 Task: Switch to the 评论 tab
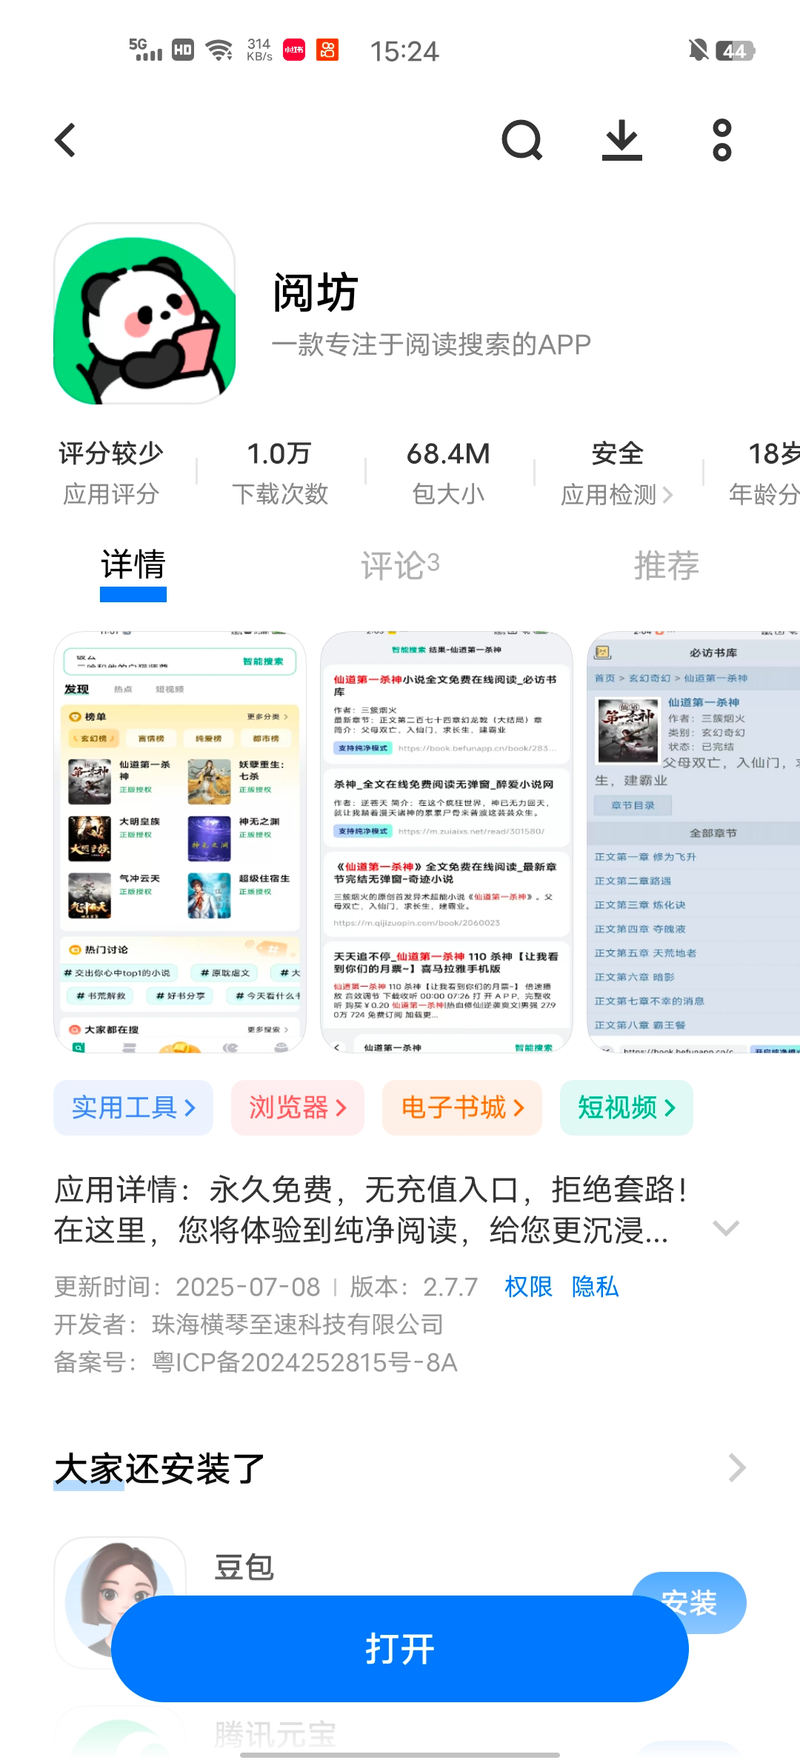coord(400,566)
